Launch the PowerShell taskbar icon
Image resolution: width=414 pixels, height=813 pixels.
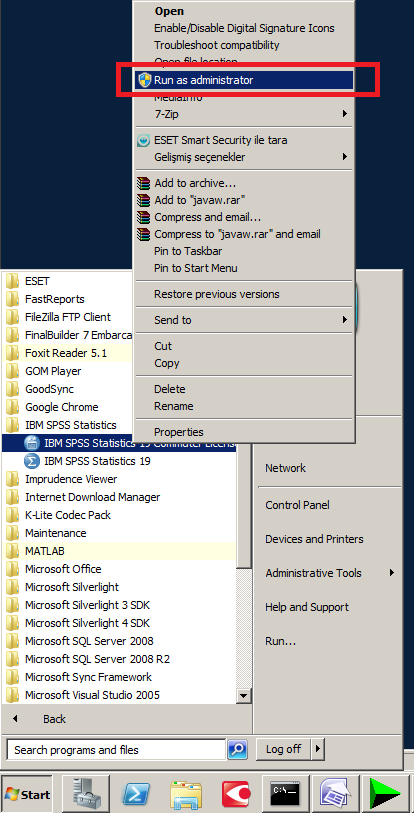[136, 793]
